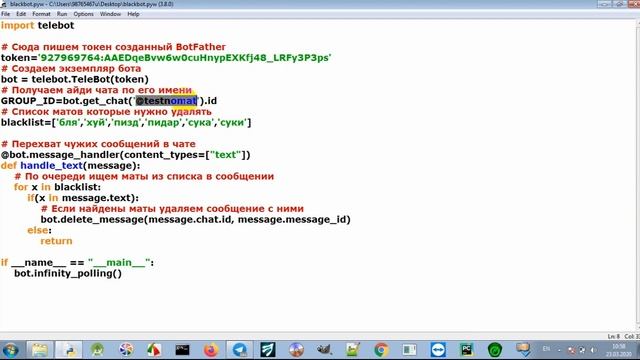The height and width of the screenshot is (360, 640).
Task: Launch Firefox from the taskbar
Action: (x=211, y=350)
